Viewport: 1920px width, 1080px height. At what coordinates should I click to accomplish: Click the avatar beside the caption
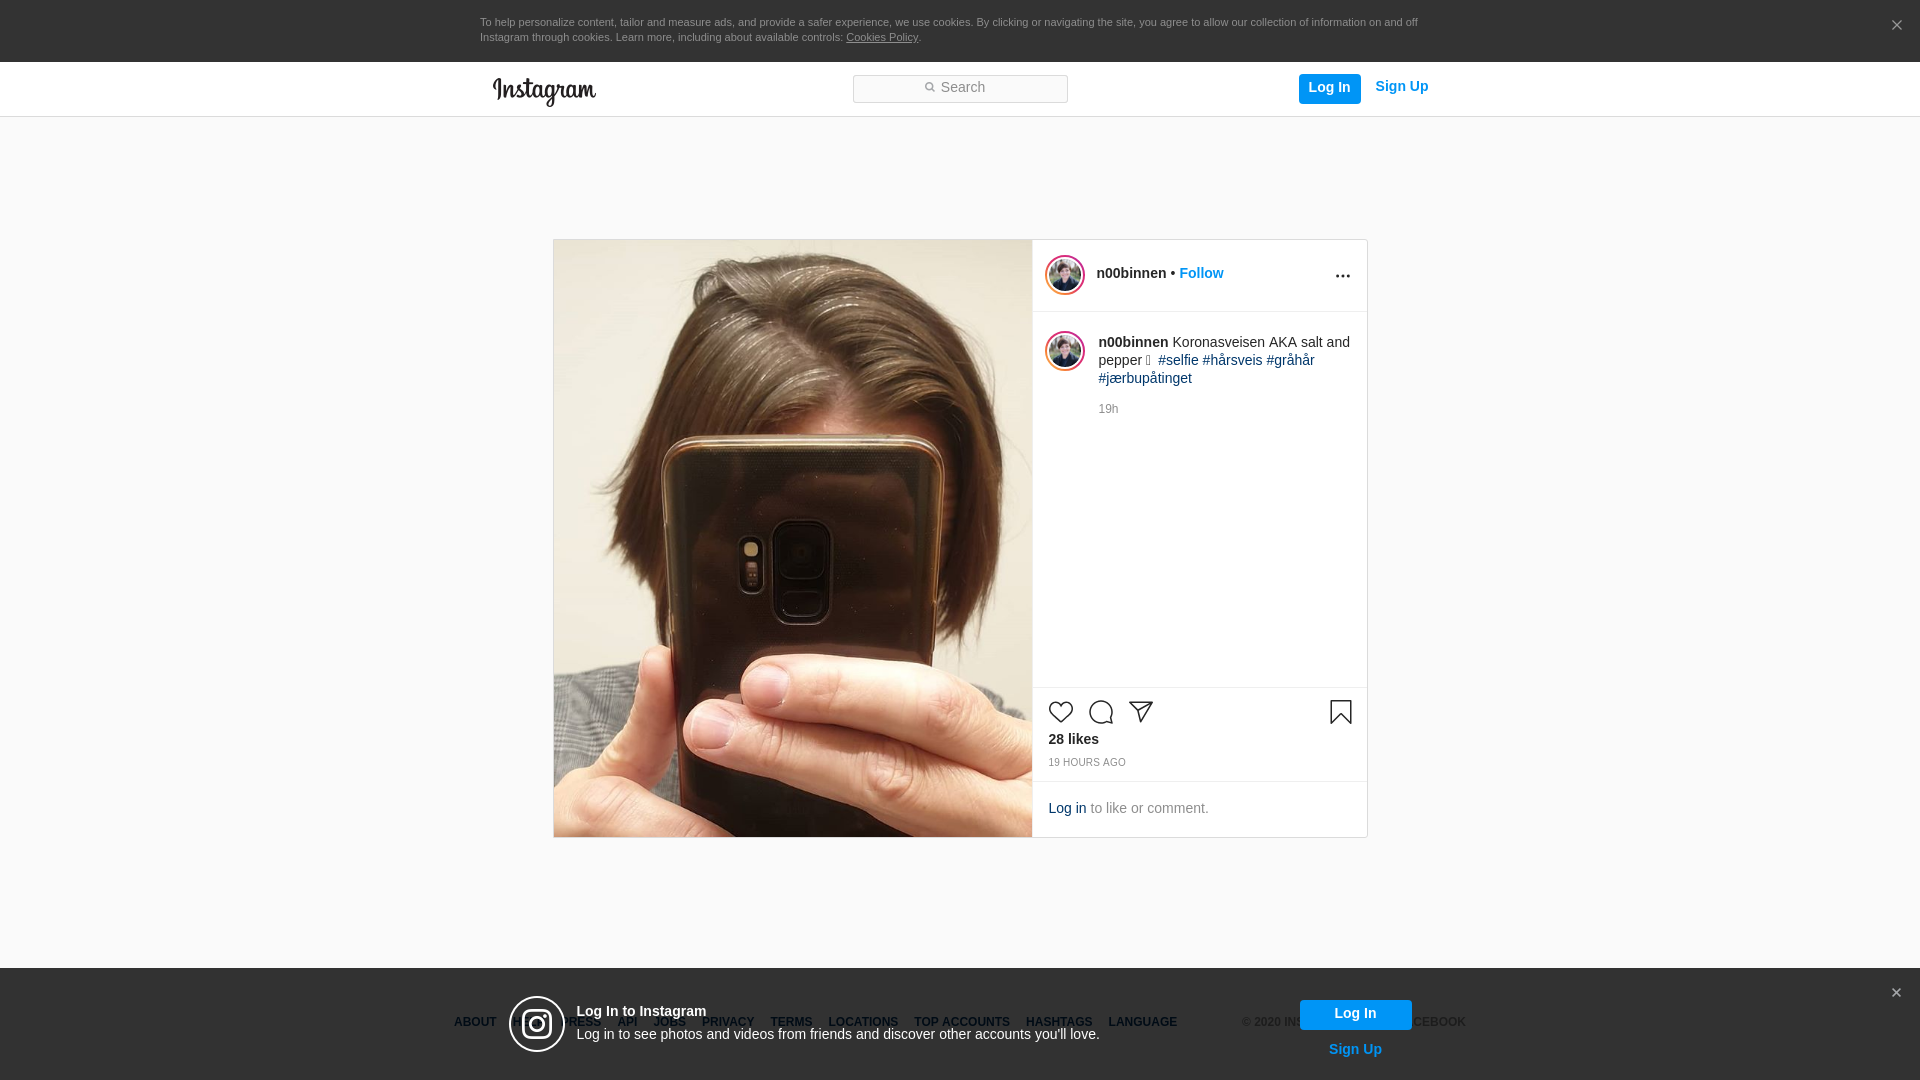pyautogui.click(x=1065, y=351)
